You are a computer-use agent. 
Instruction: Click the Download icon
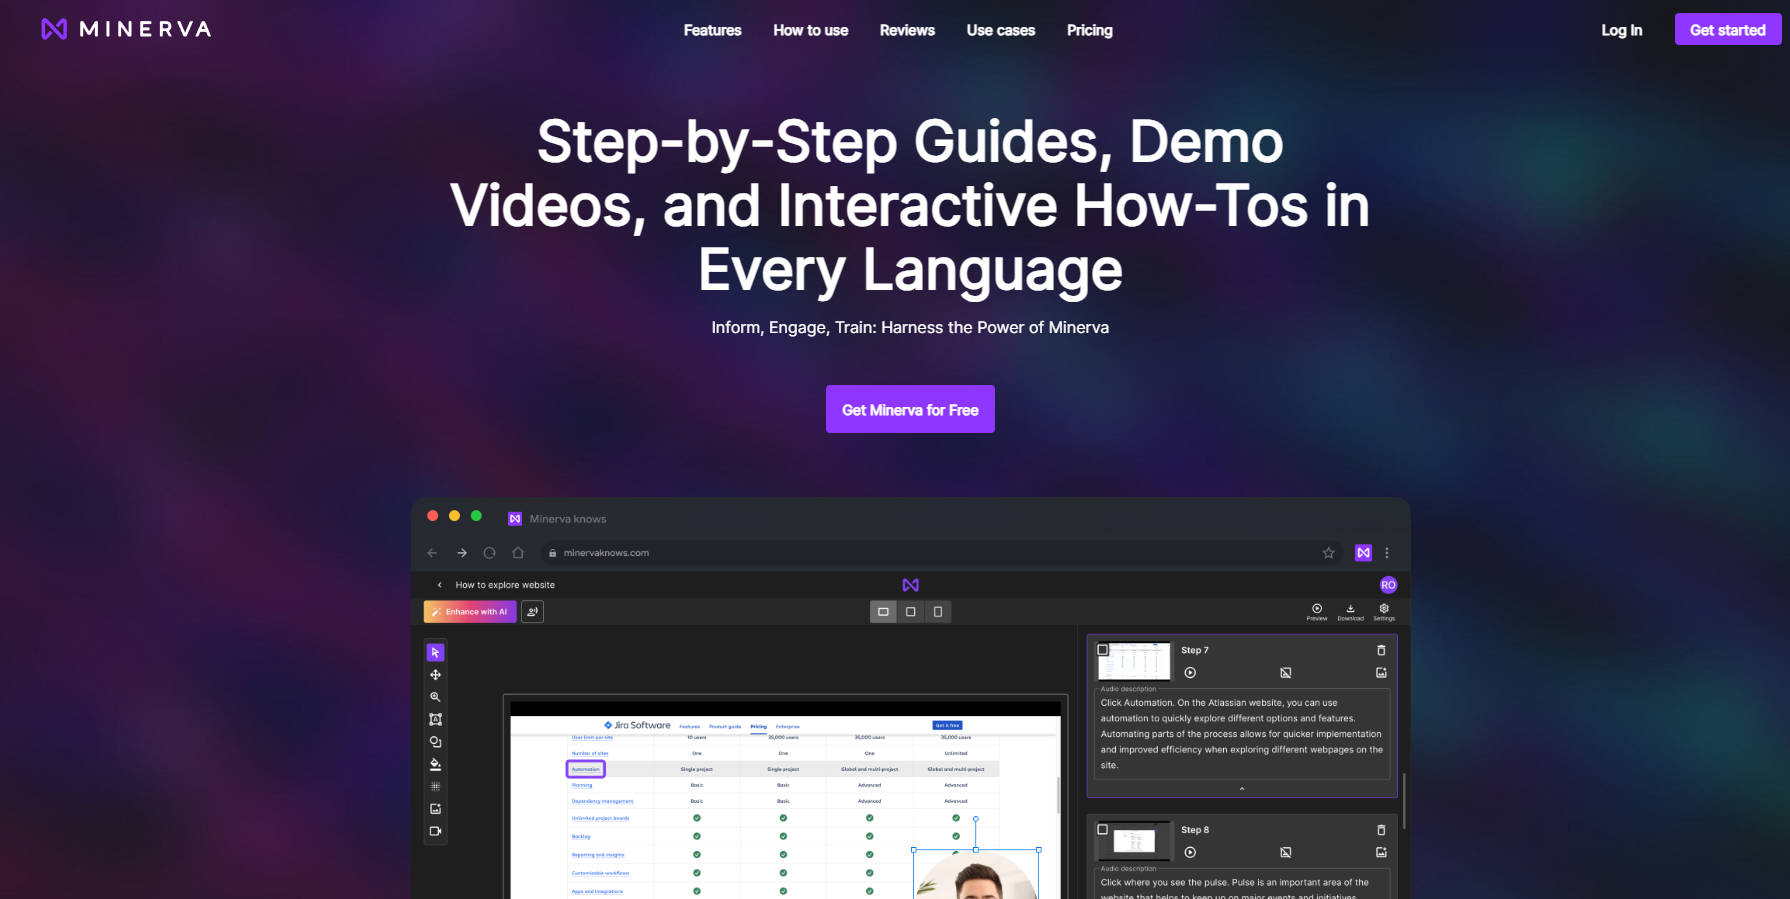(x=1350, y=611)
